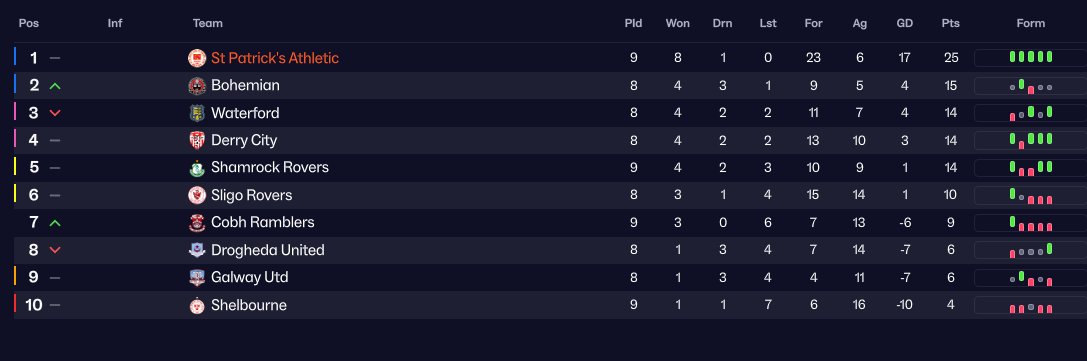Click the Form column header
The image size is (1087, 361).
tap(1031, 24)
